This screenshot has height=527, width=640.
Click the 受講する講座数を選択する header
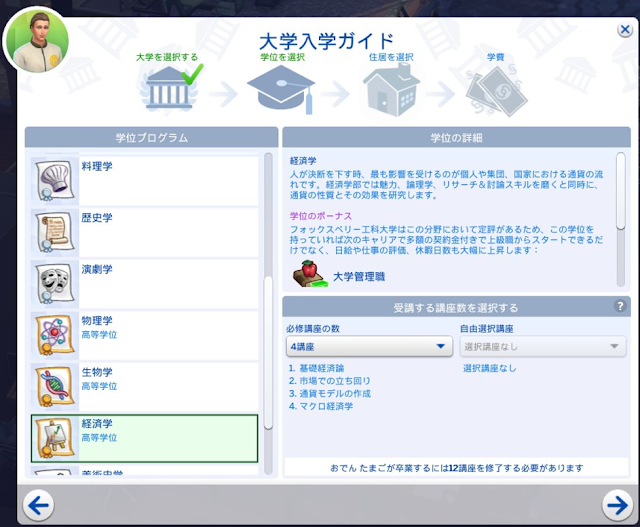(456, 307)
